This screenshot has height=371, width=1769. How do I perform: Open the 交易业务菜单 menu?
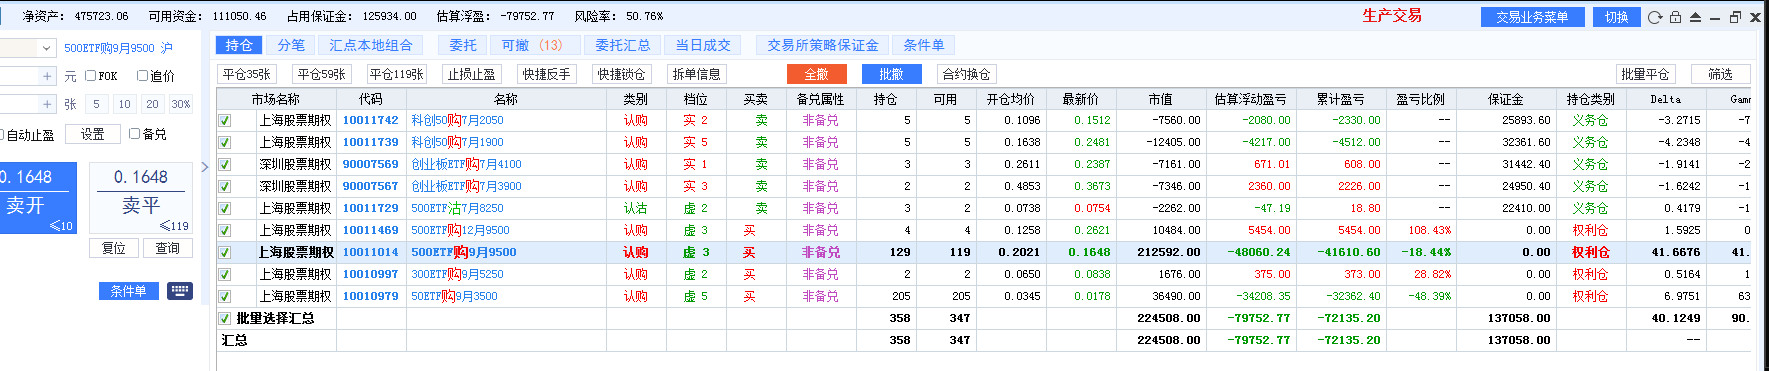[1532, 17]
